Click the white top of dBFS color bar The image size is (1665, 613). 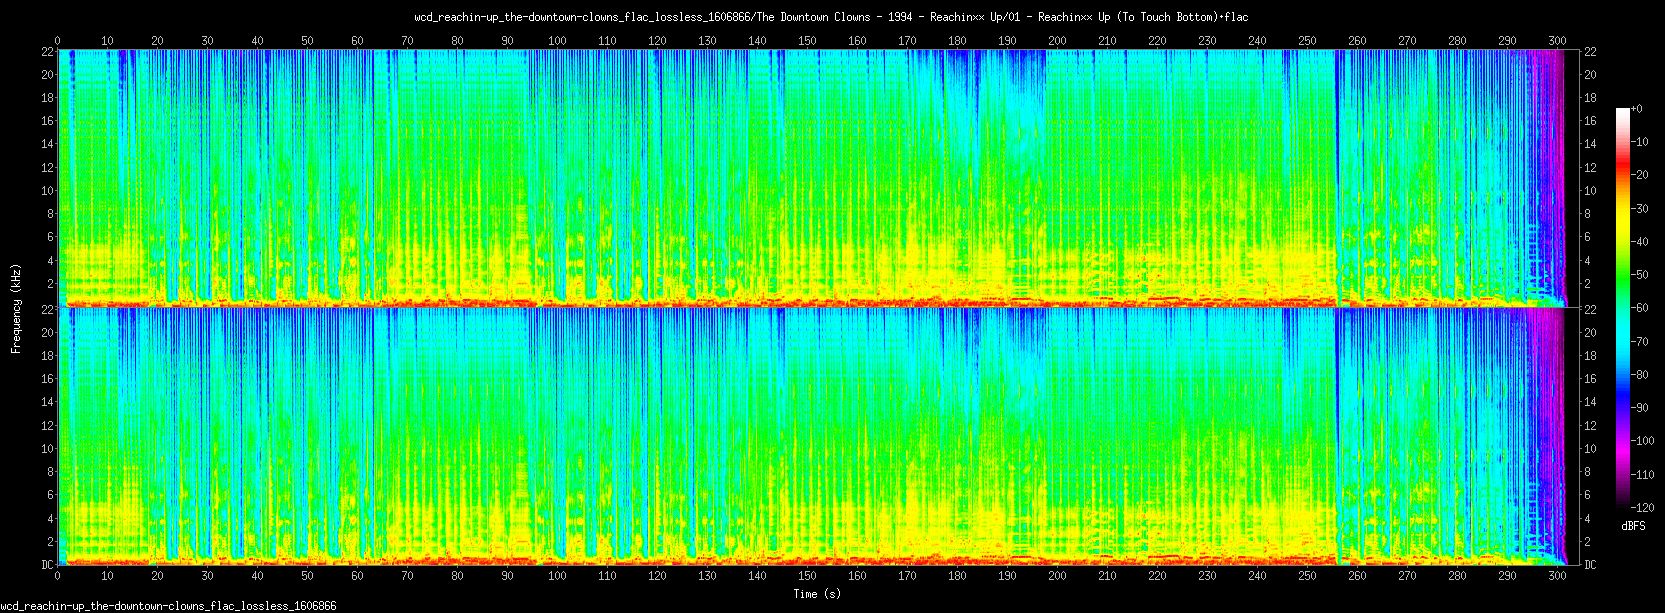[1622, 112]
